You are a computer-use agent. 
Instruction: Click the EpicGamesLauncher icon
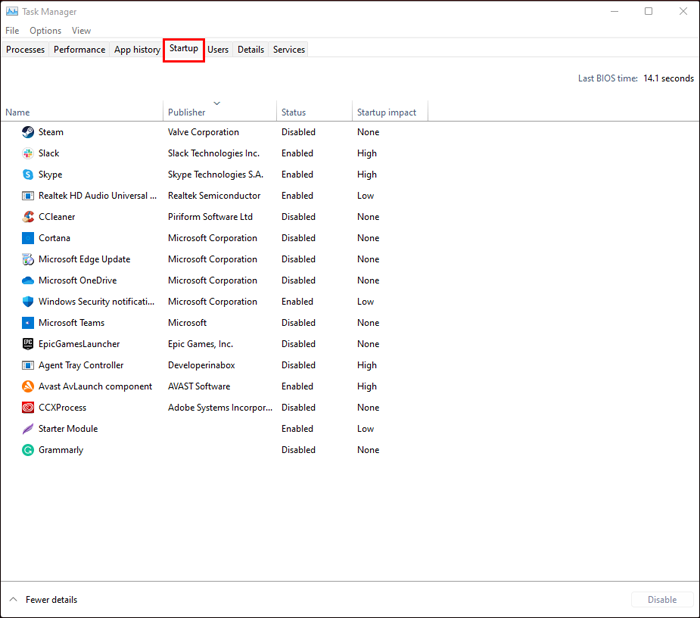click(28, 344)
